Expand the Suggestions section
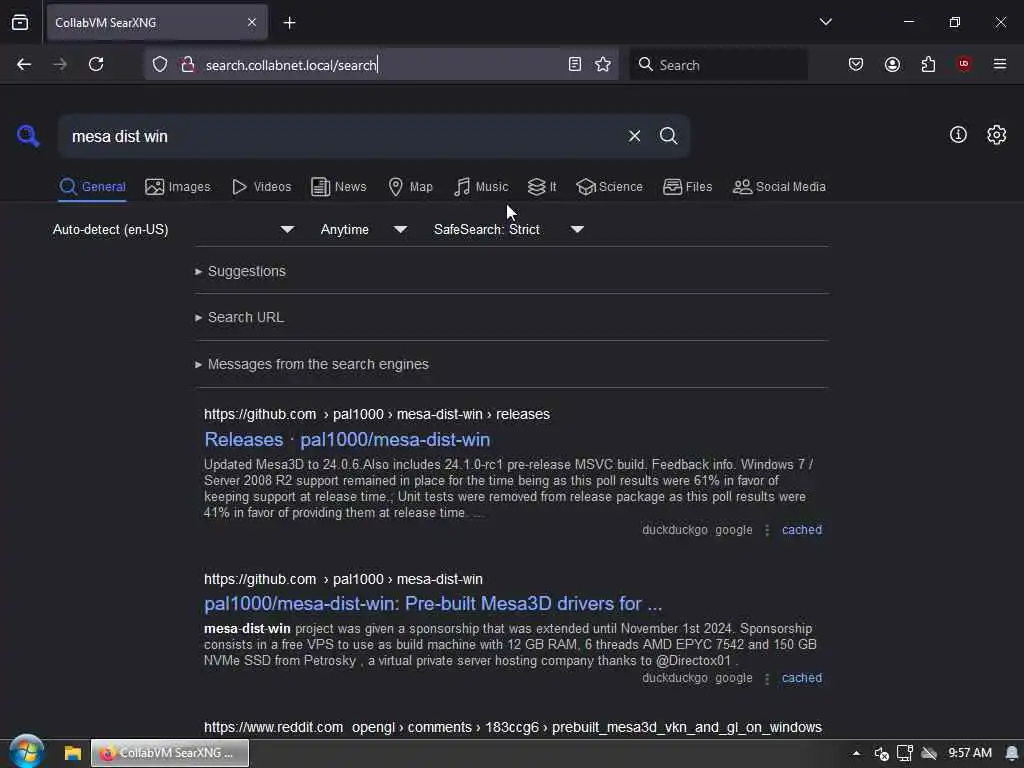This screenshot has height=768, width=1024. tap(240, 271)
